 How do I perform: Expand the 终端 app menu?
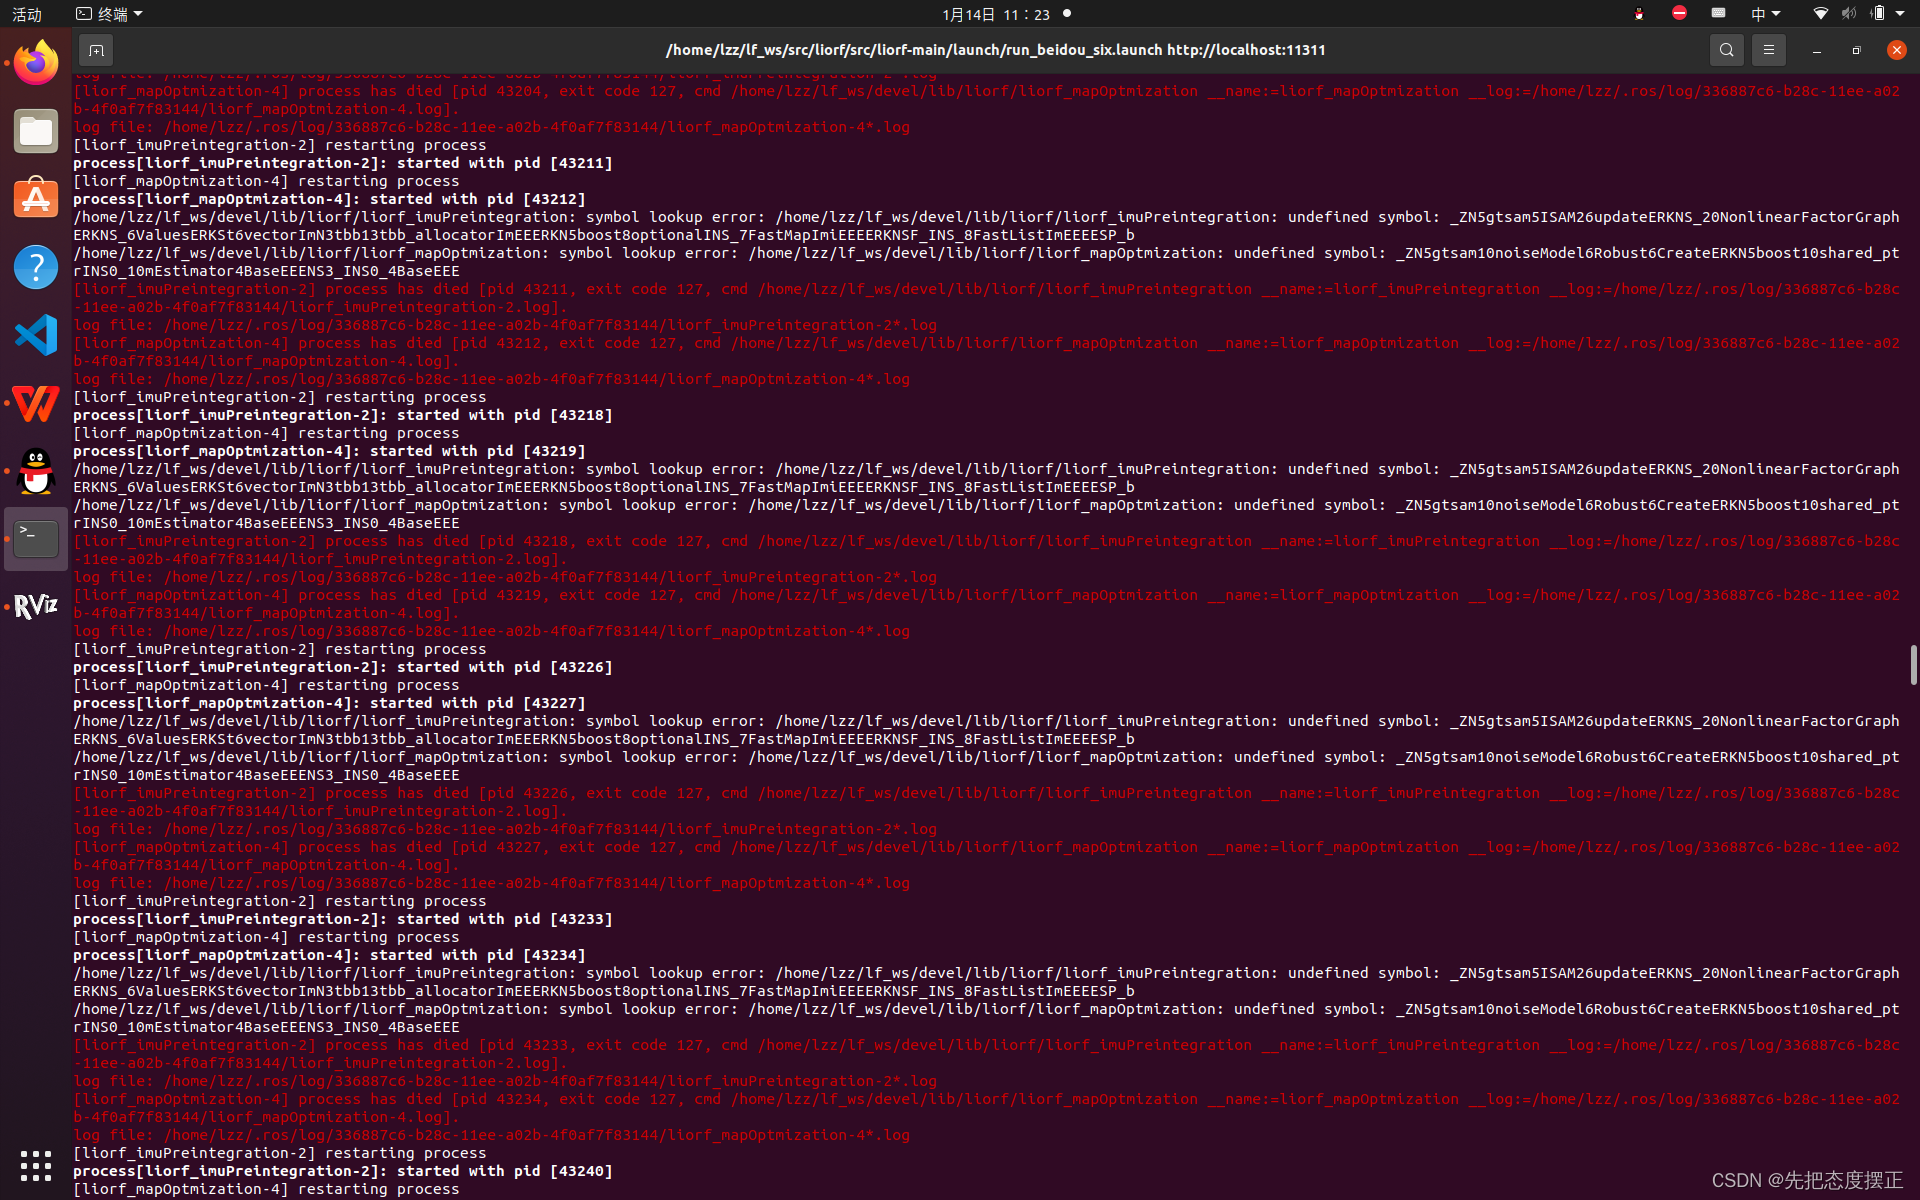[x=110, y=14]
